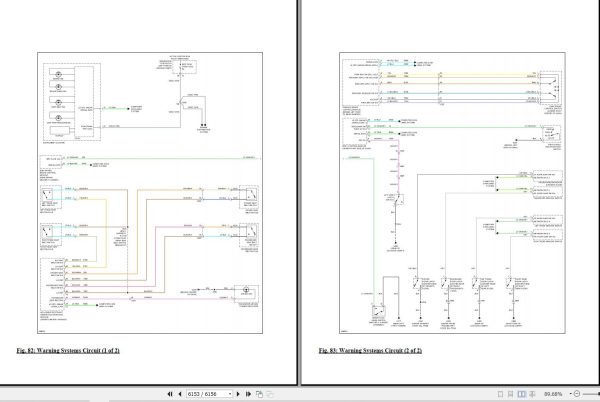This screenshot has height=402, width=600.
Task: Go to the previous page
Action: point(180,394)
